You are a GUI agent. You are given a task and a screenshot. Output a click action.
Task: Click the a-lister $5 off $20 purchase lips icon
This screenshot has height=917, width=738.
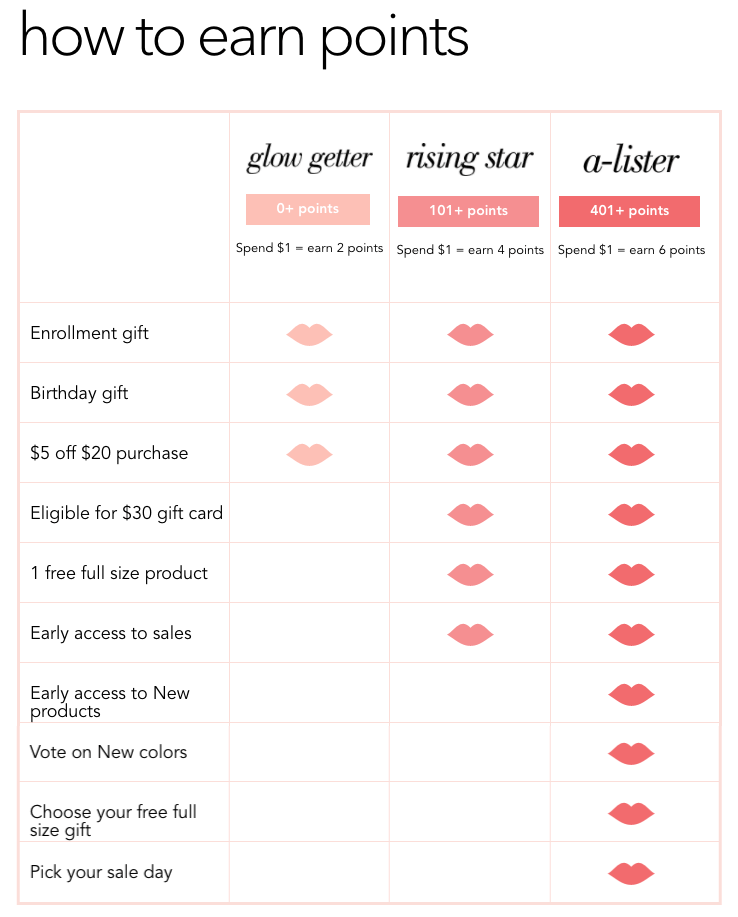[631, 454]
